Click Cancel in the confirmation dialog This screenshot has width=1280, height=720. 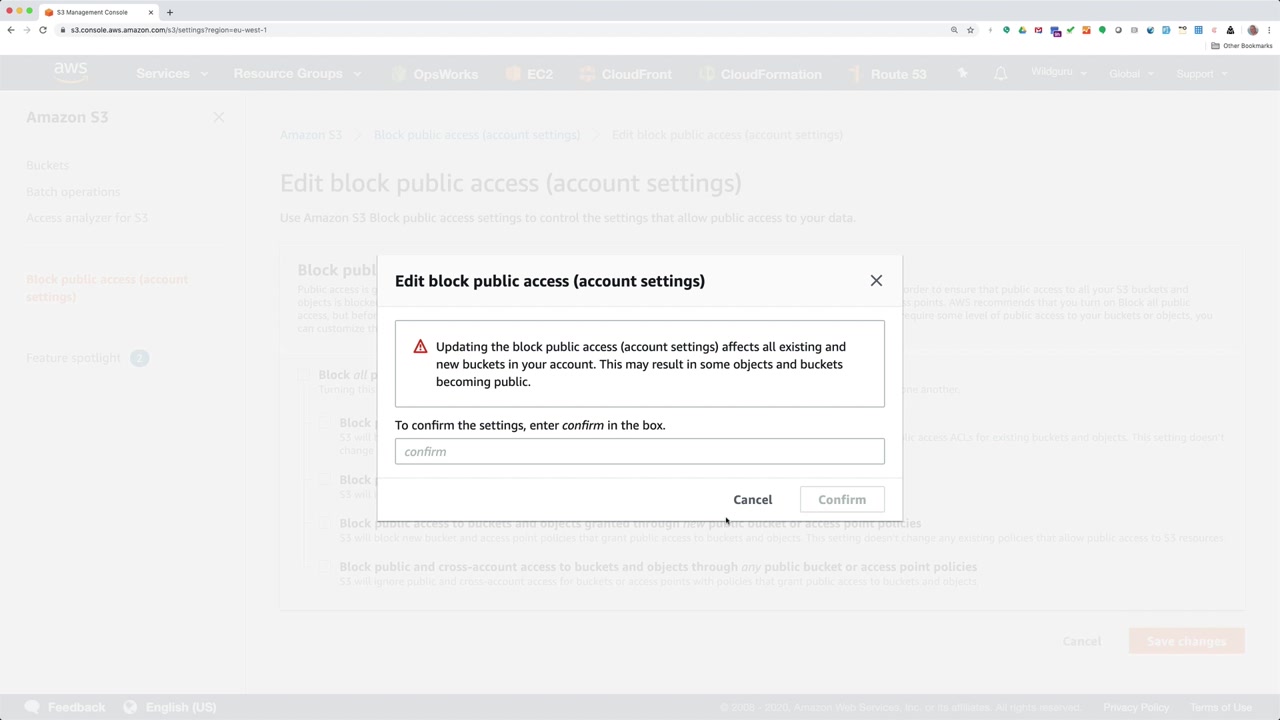point(753,500)
